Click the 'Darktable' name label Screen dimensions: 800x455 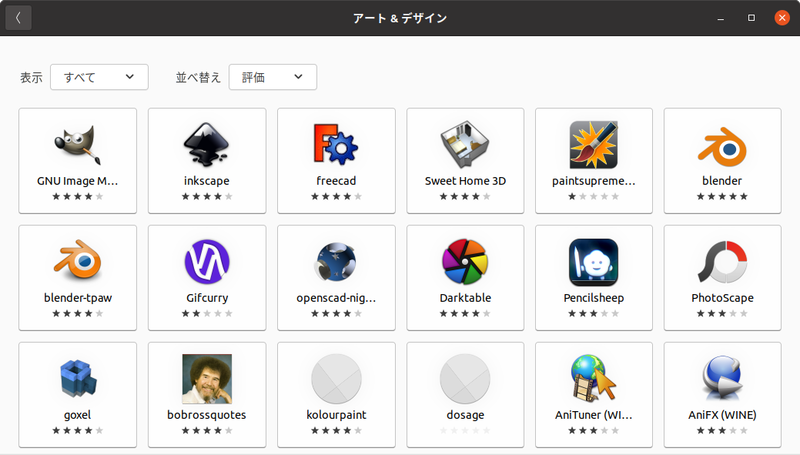[x=465, y=298]
